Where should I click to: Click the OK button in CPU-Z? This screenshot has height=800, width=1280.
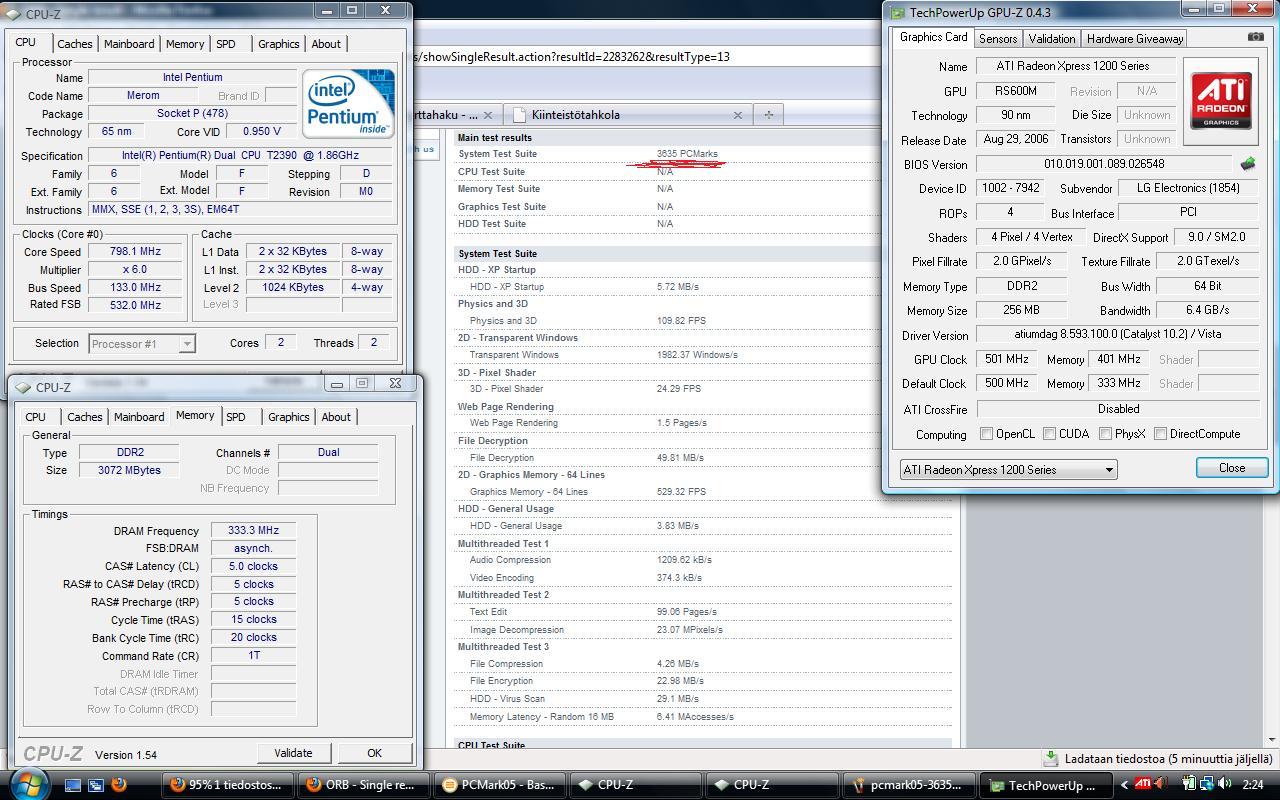click(374, 753)
